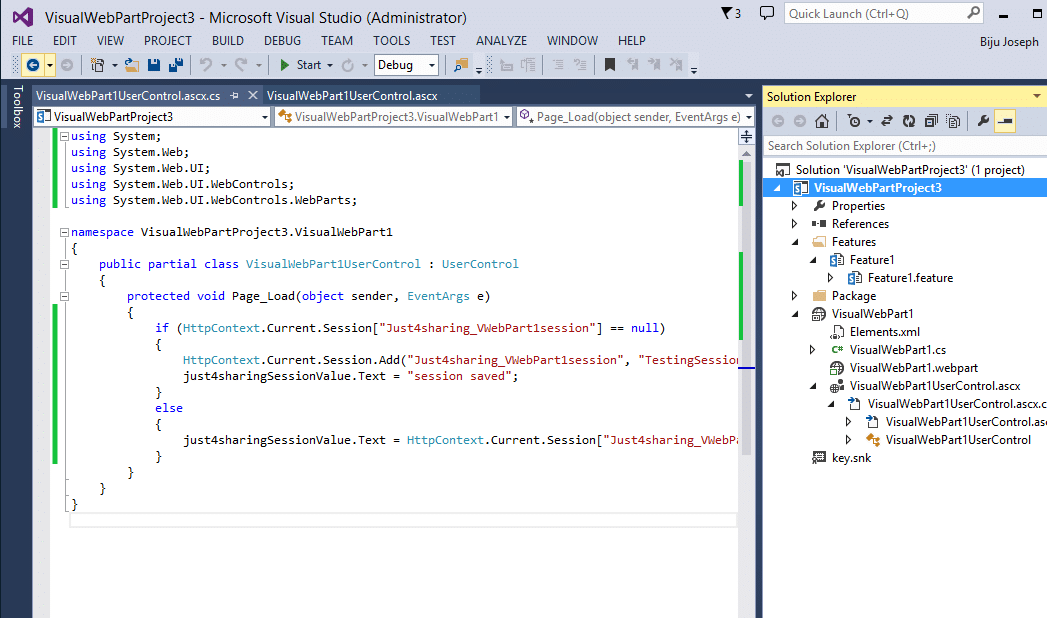Click the Save All toolbar icon
Viewport: 1047px width, 618px height.
tap(176, 65)
